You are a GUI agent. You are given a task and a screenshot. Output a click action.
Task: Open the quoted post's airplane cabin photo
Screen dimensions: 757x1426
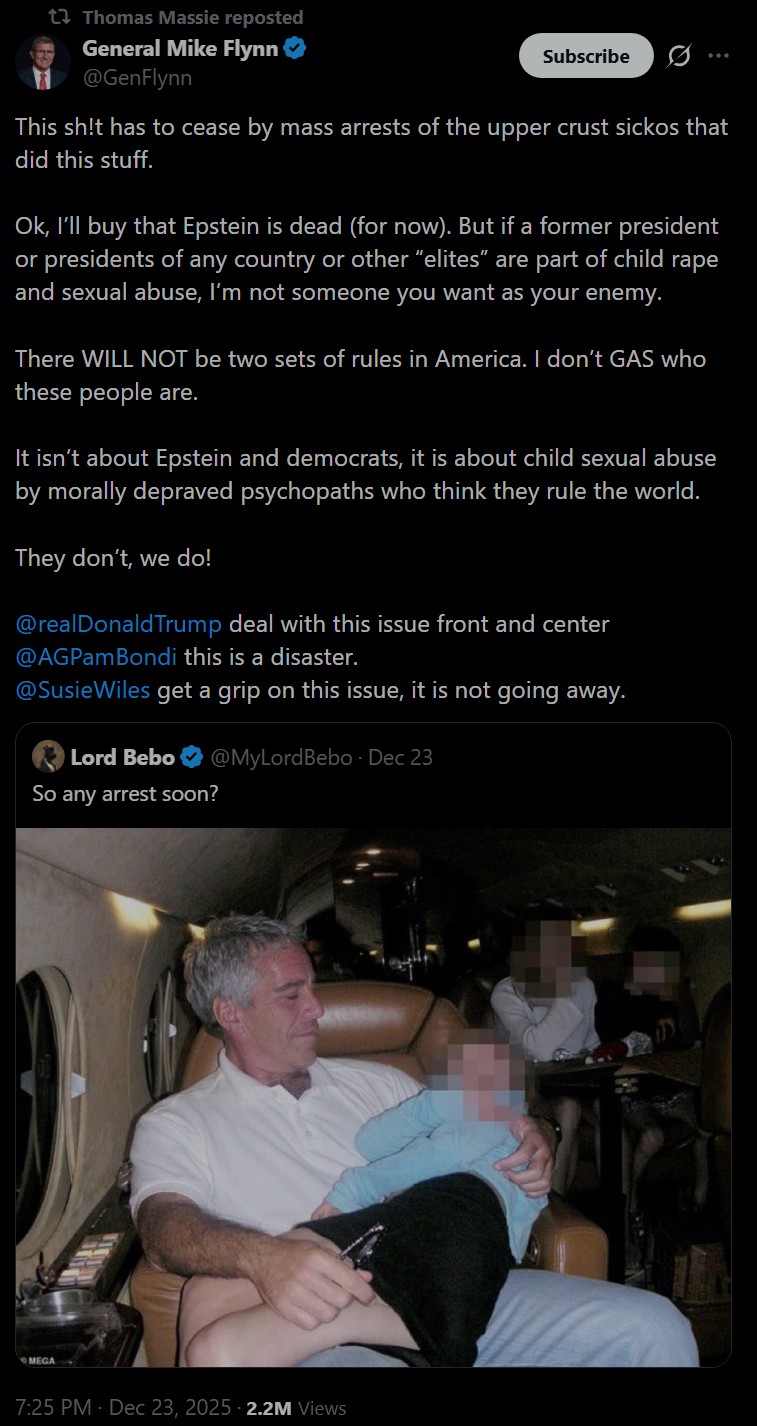tap(373, 1097)
